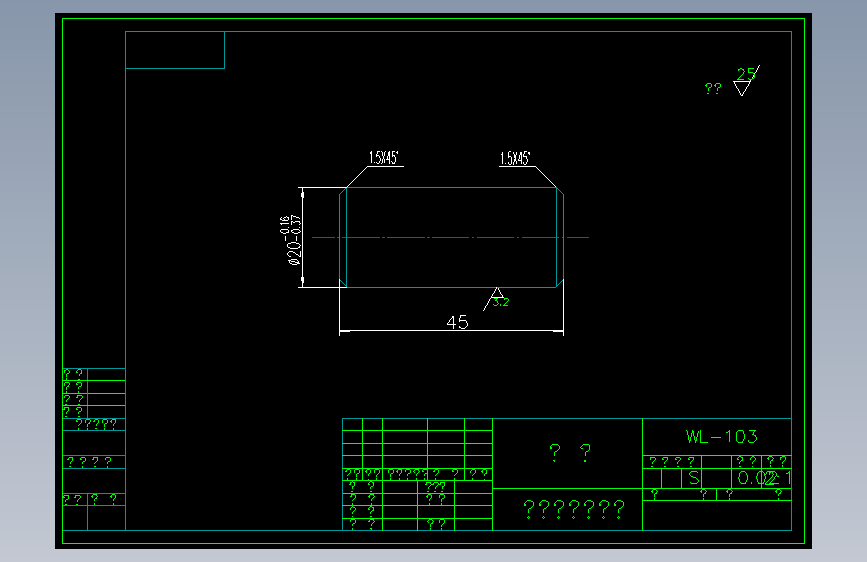The image size is (867, 562).
Task: Select the S cell in the title block
Action: pos(694,478)
